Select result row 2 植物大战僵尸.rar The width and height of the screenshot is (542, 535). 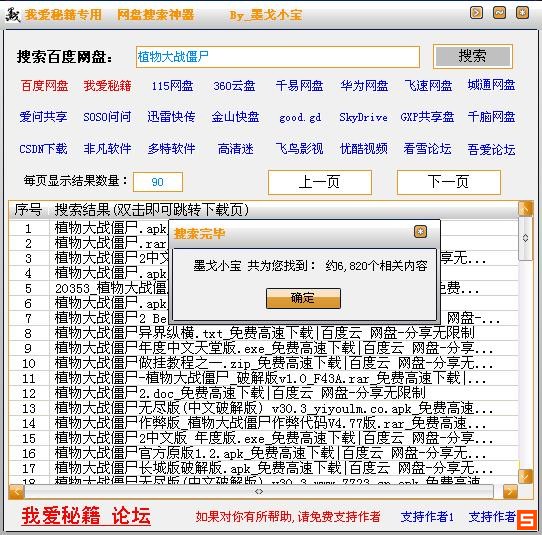89,243
